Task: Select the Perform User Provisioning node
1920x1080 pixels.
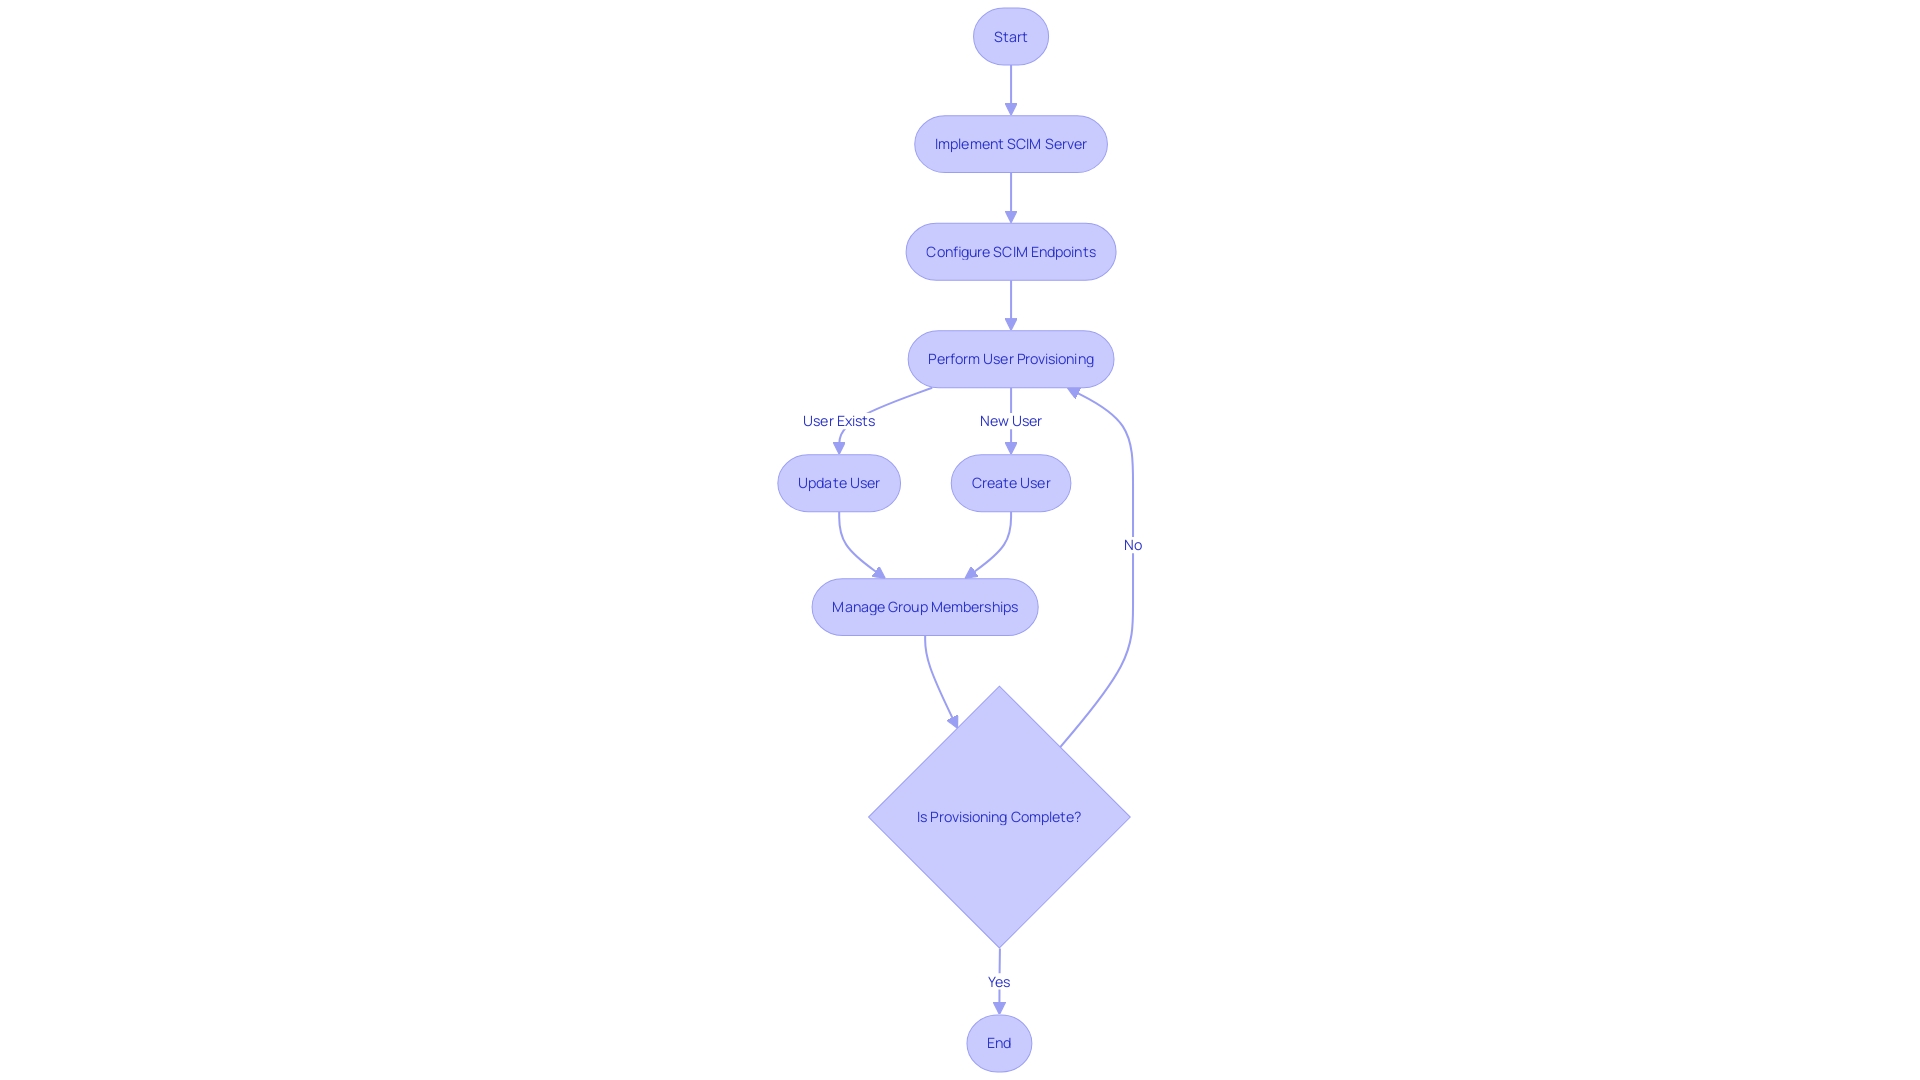Action: click(1011, 359)
